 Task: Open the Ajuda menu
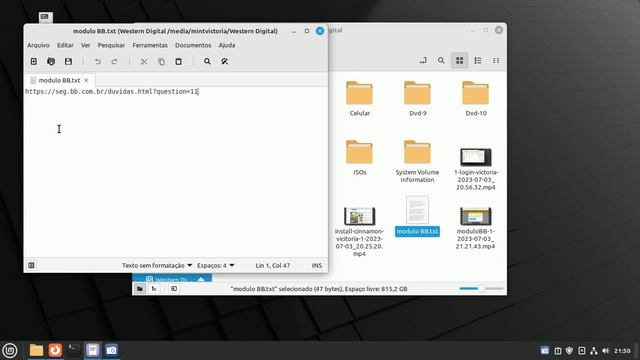point(227,45)
